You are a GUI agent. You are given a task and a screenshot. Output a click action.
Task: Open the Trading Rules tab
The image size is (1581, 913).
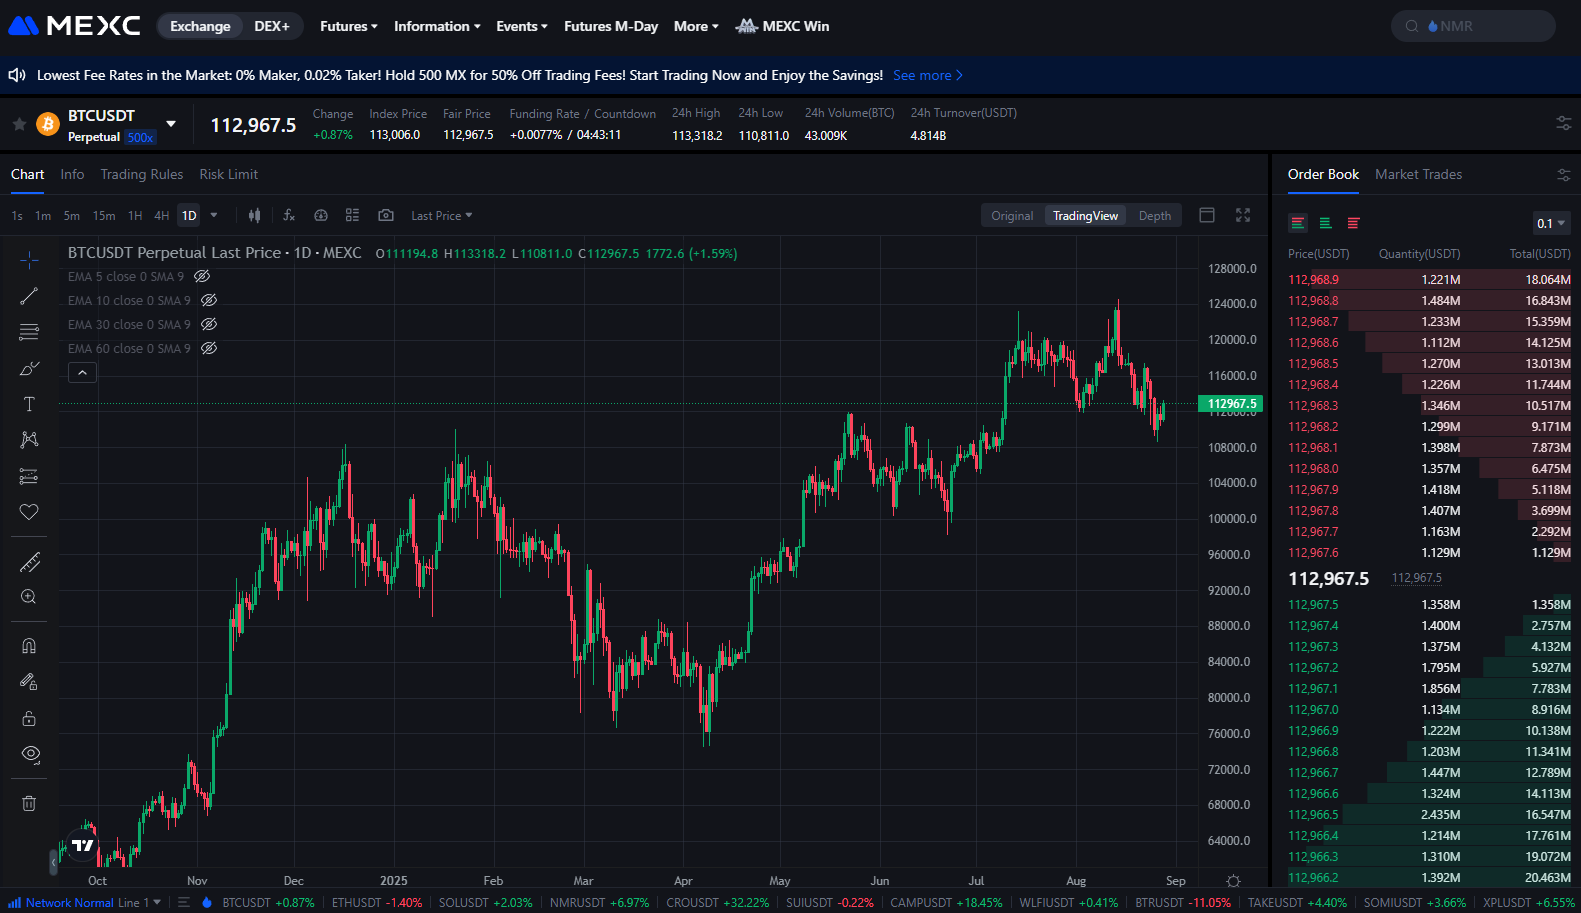click(x=142, y=174)
